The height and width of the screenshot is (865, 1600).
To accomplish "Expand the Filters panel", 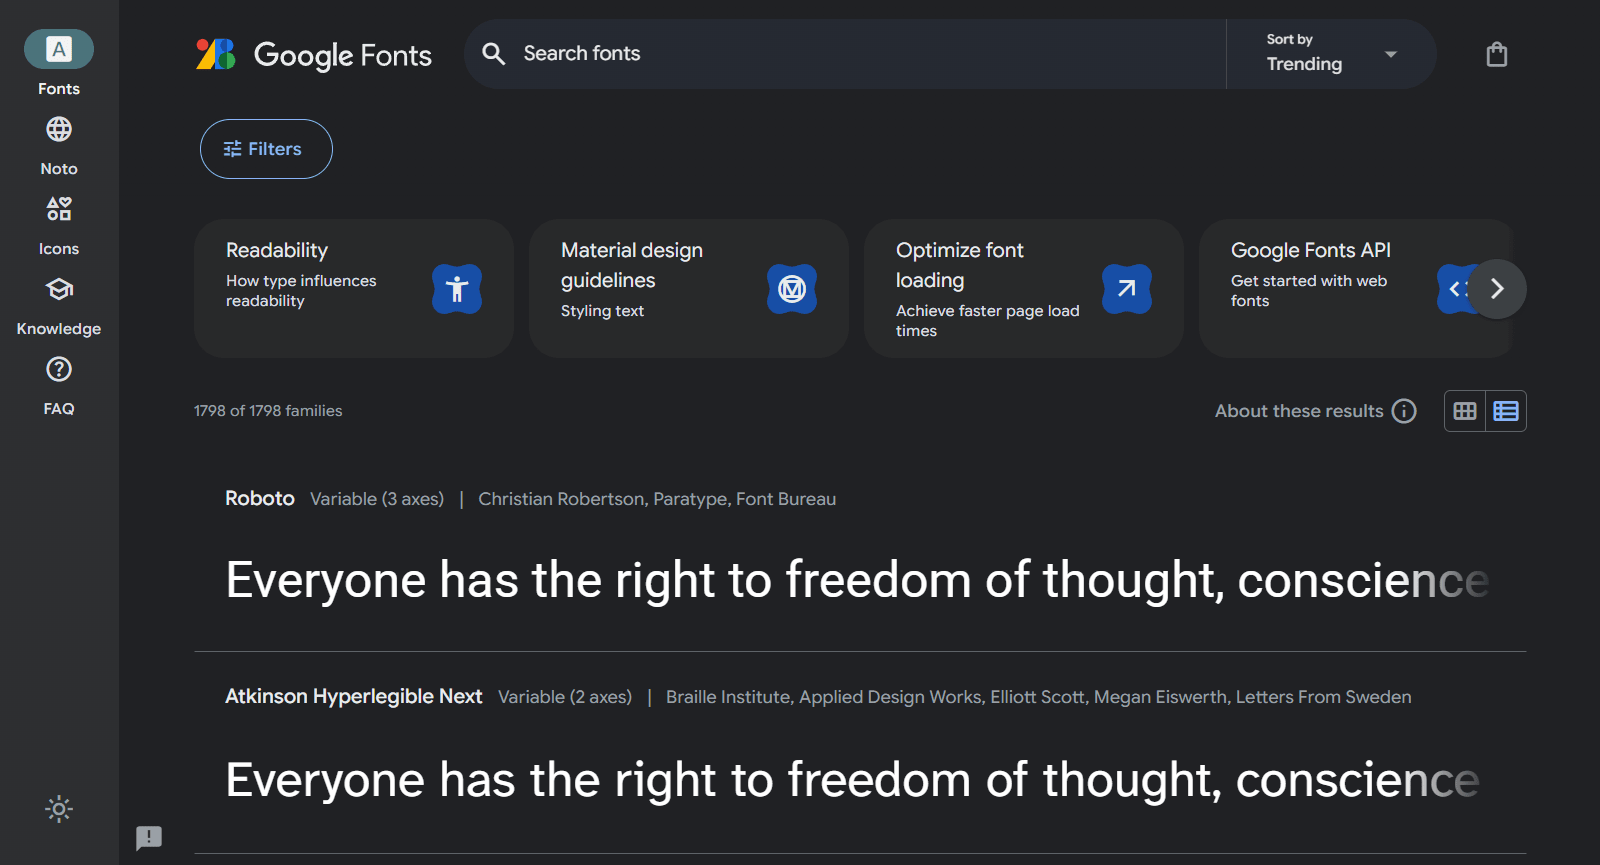I will (265, 148).
